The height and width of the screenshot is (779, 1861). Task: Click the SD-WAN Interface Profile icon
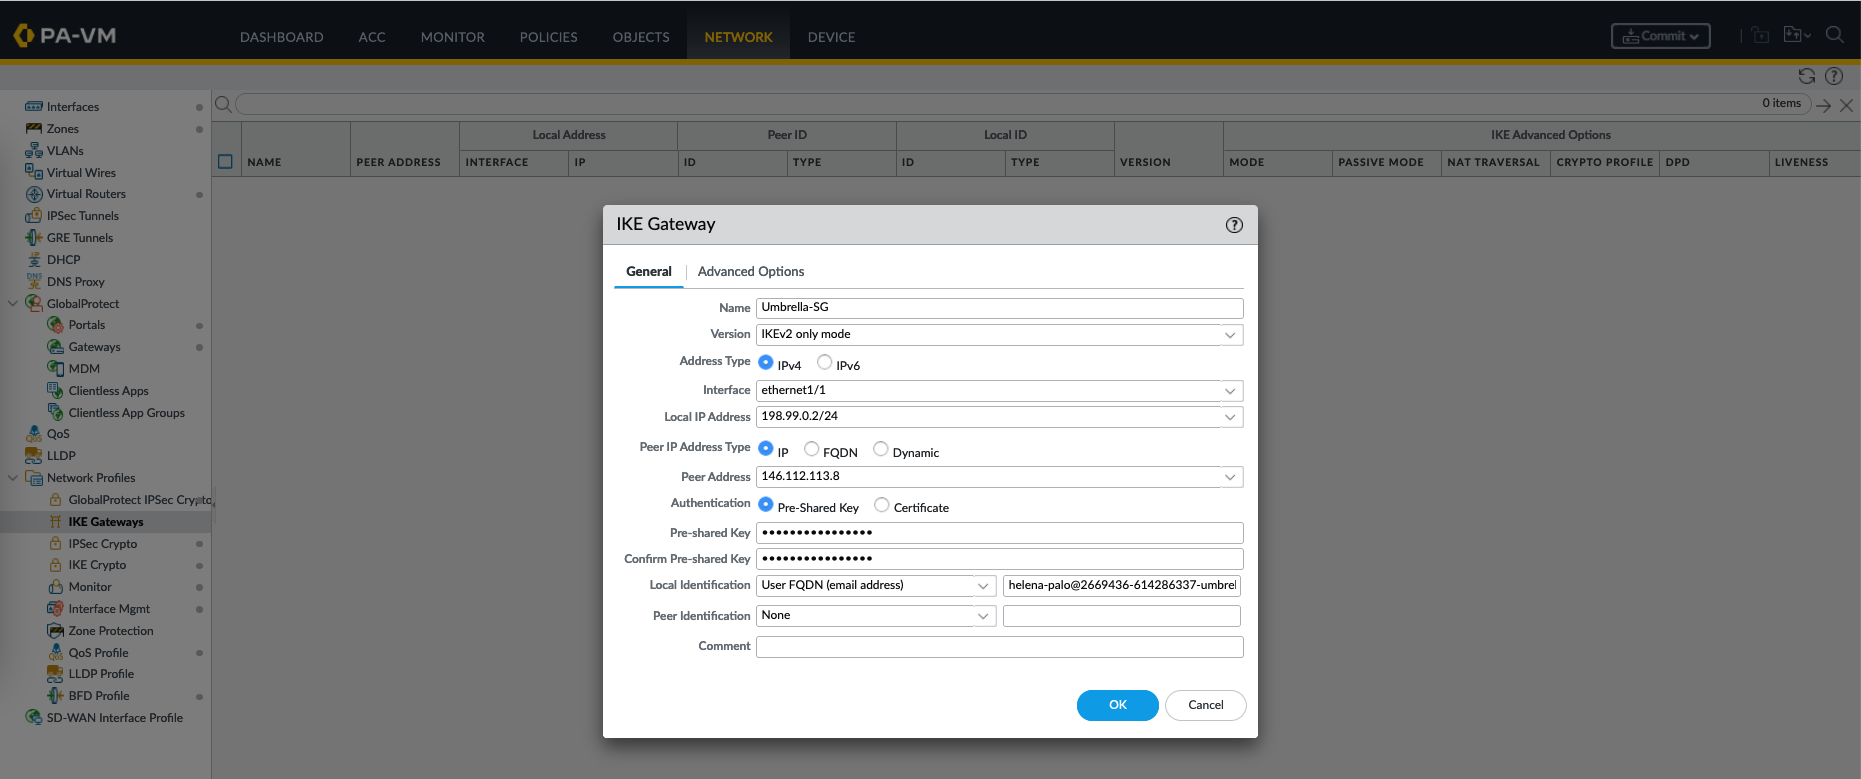[34, 718]
